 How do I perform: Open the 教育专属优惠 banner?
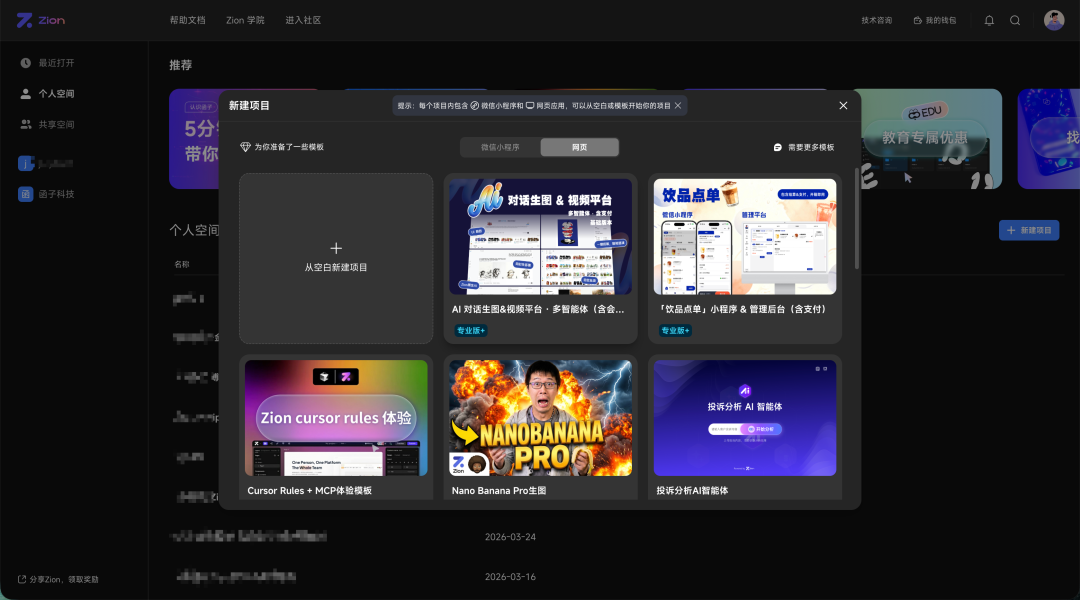click(x=926, y=138)
